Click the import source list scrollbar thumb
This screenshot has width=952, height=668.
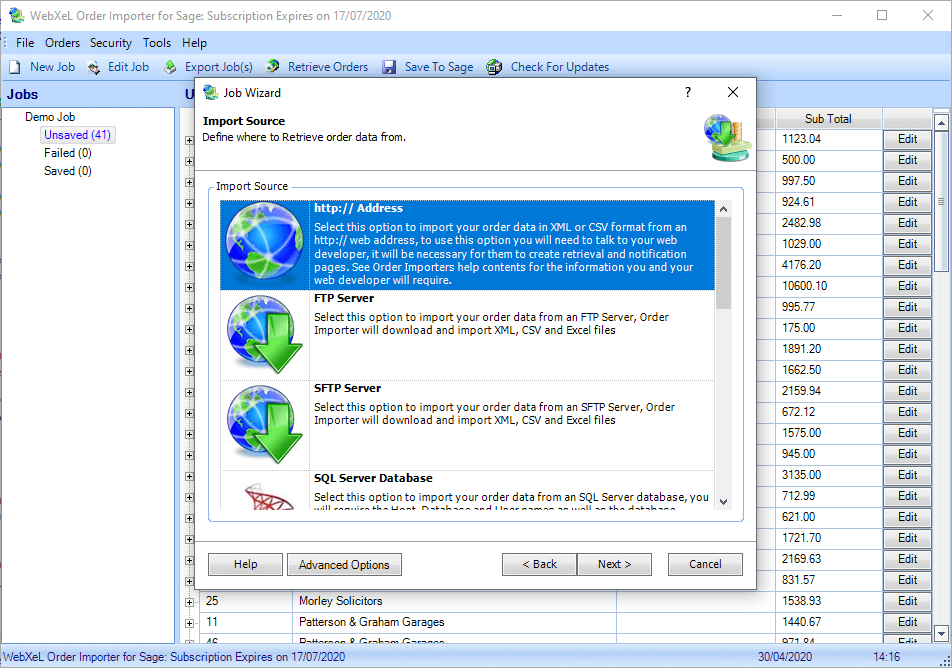tap(723, 263)
